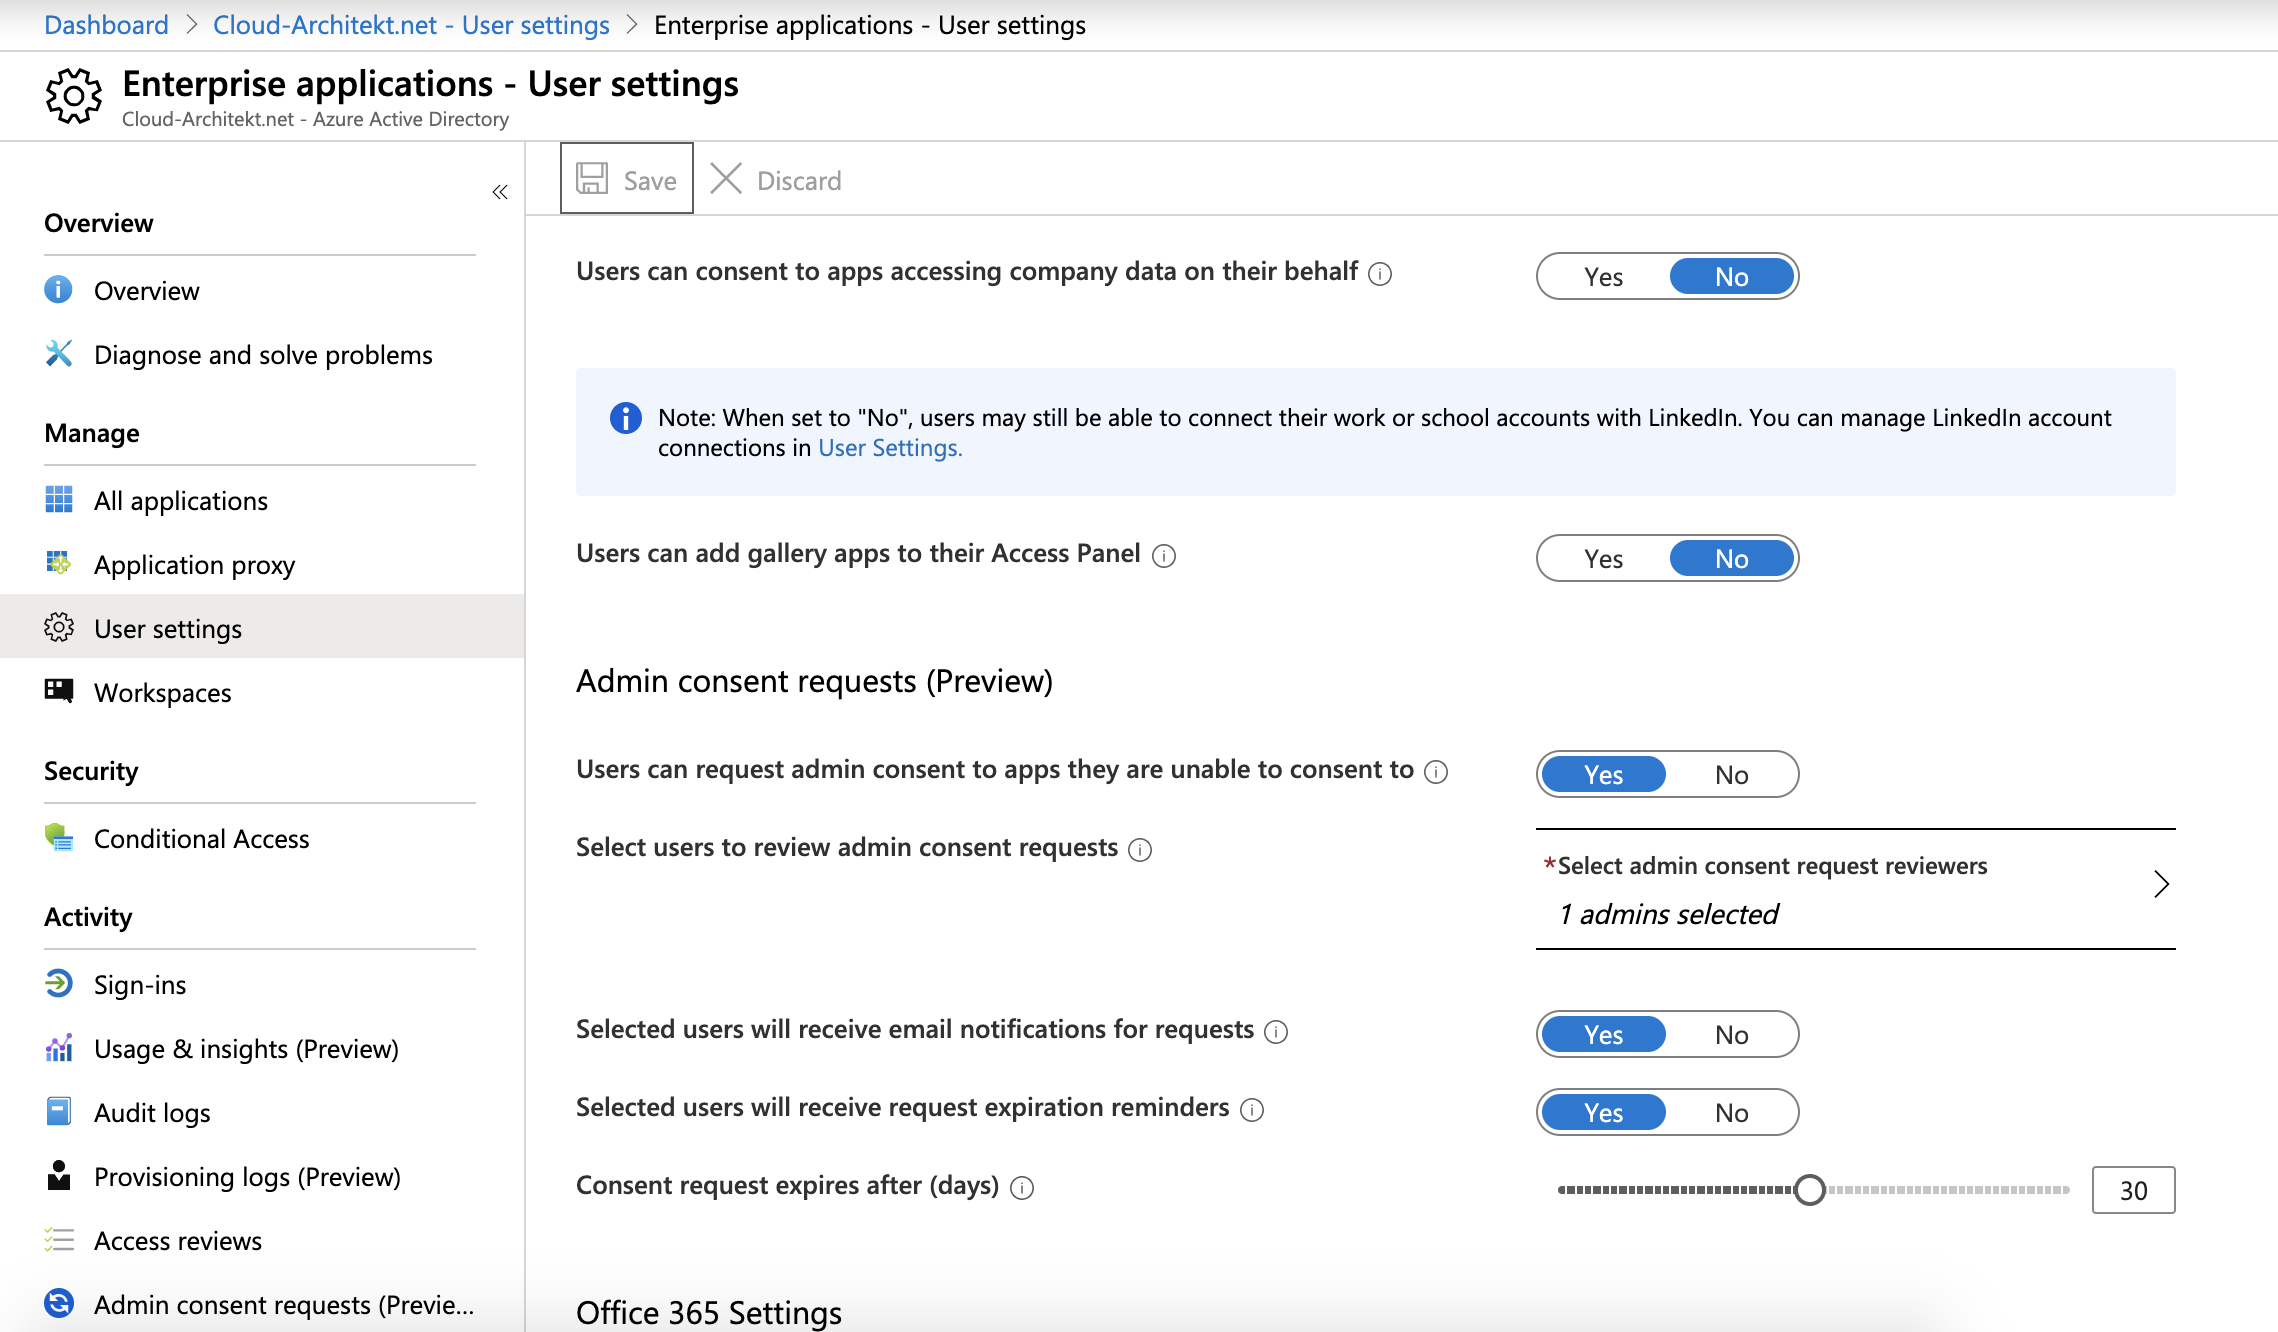Click the Provisioning logs person icon
The image size is (2278, 1332).
[59, 1176]
